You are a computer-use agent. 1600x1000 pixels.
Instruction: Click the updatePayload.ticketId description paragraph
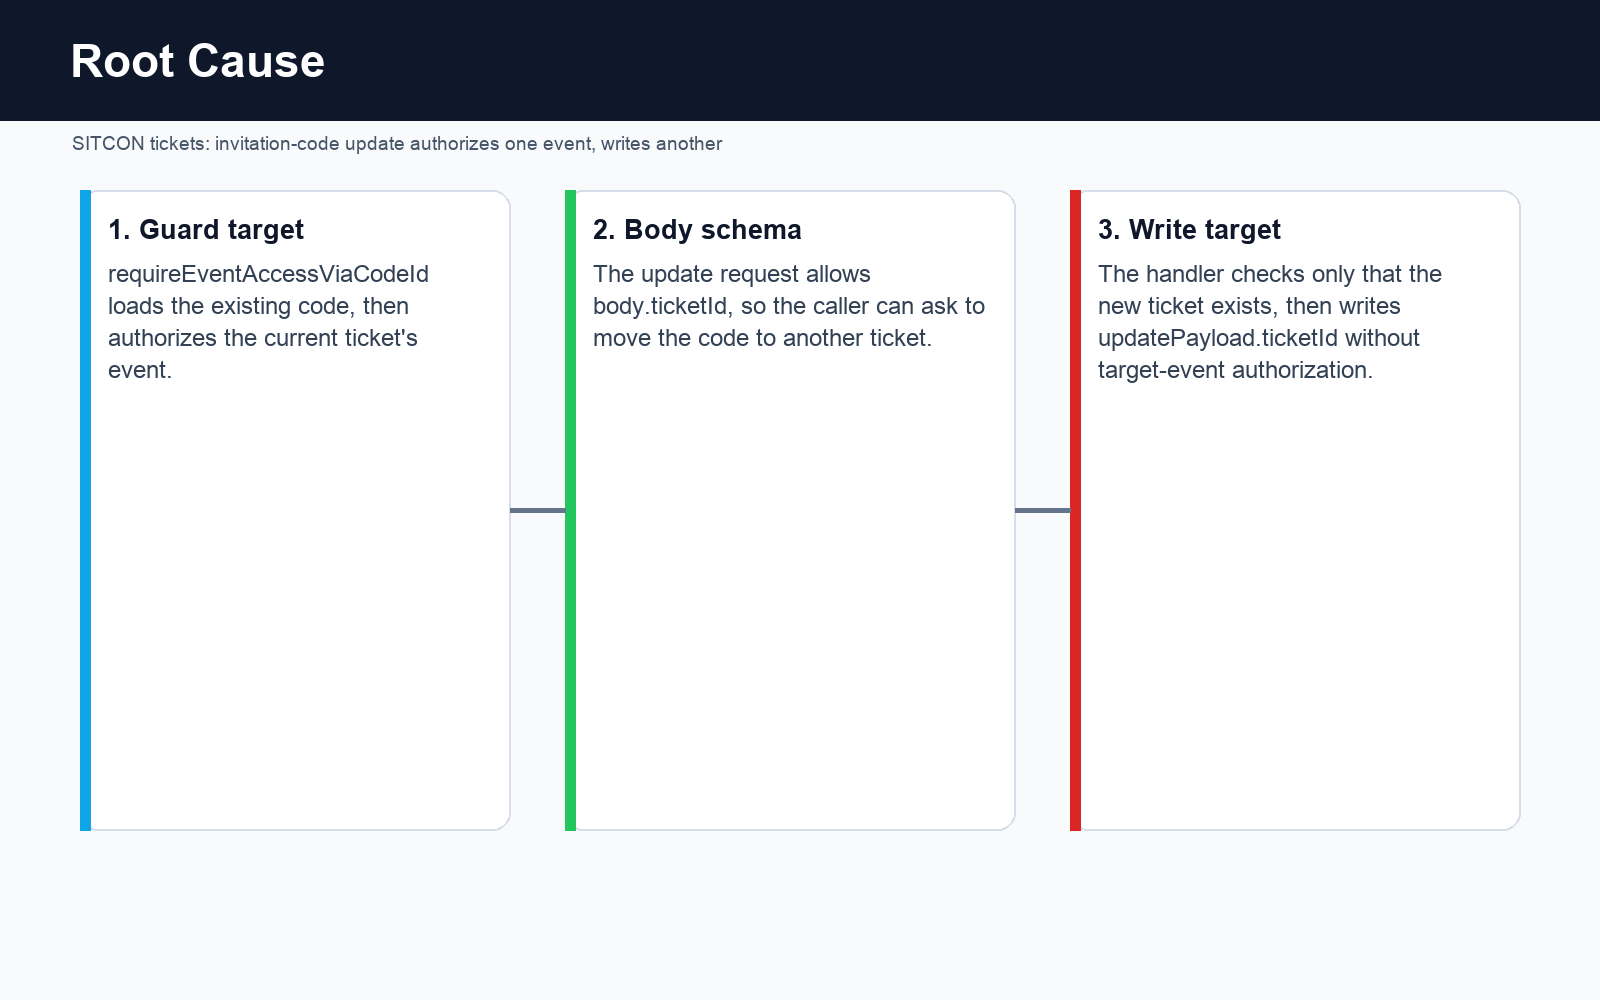pos(1270,322)
